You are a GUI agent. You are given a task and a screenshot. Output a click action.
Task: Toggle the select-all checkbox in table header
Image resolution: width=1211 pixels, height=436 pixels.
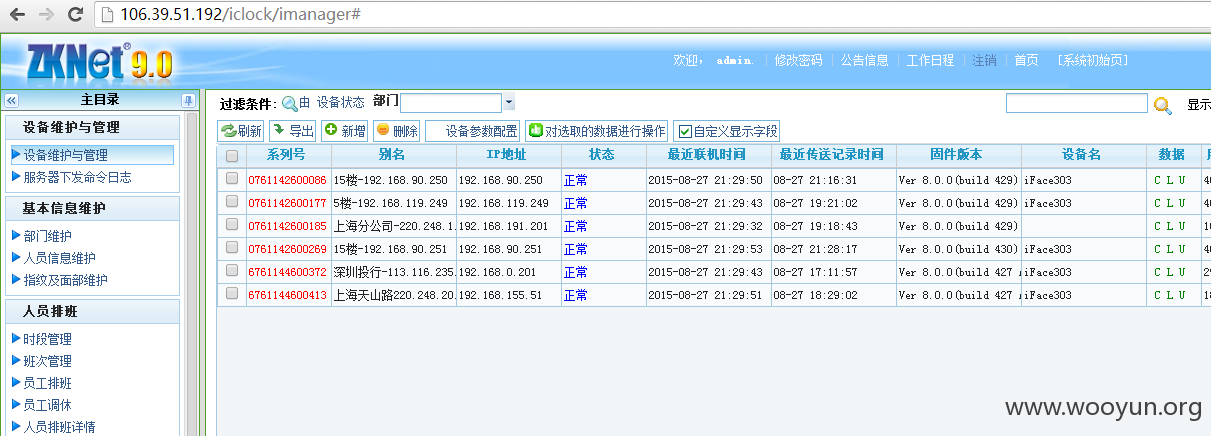[232, 156]
